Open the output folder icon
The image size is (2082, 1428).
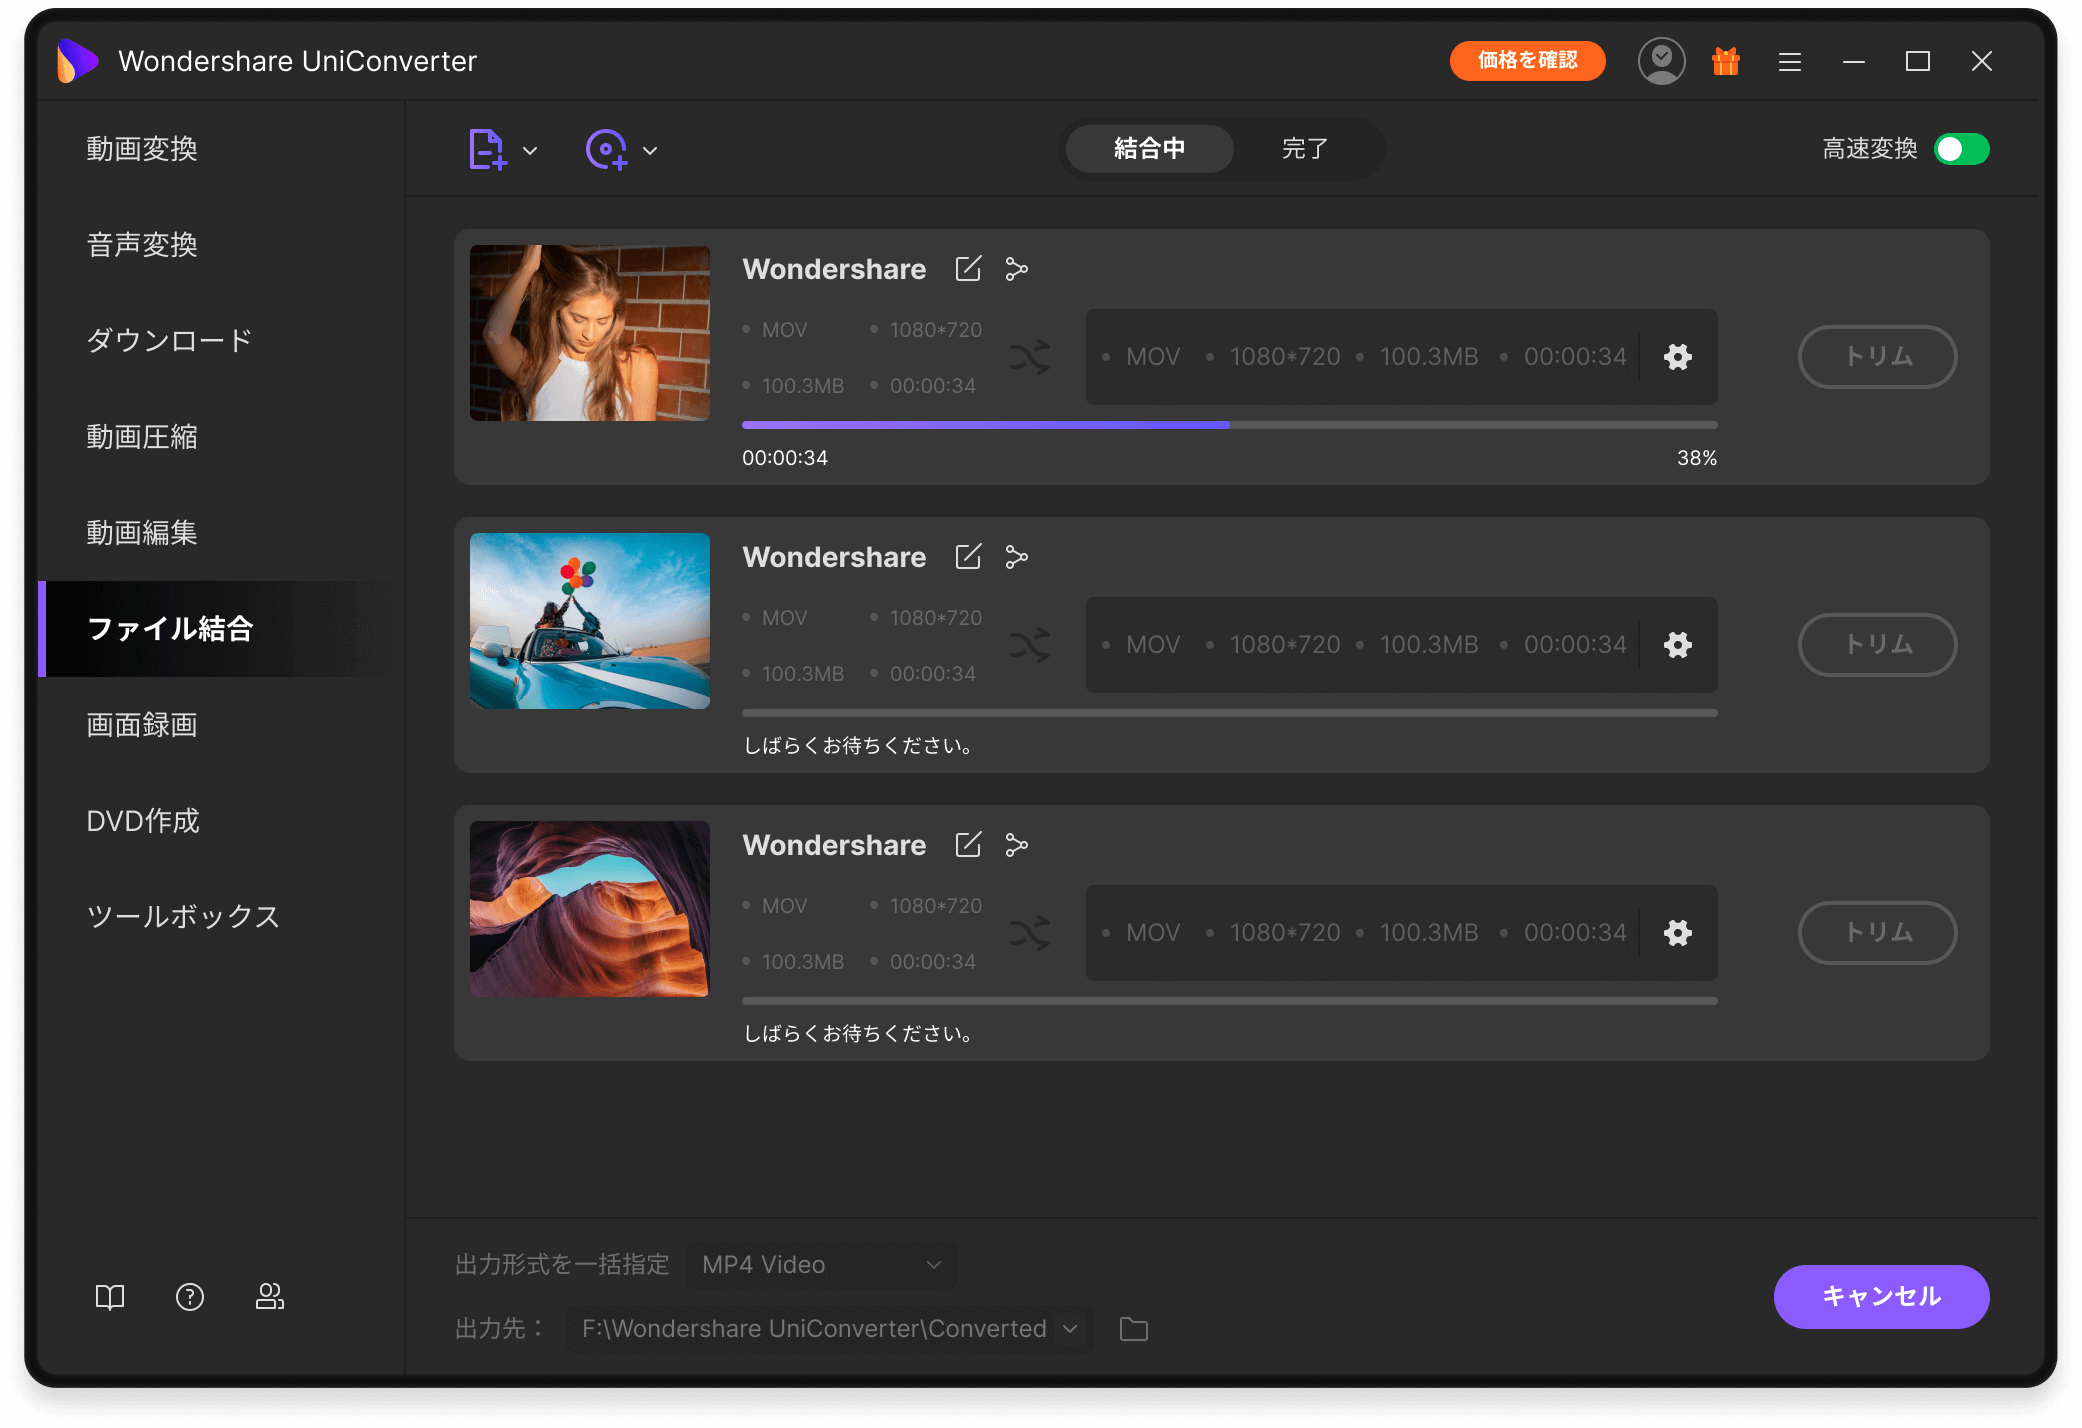pos(1133,1329)
